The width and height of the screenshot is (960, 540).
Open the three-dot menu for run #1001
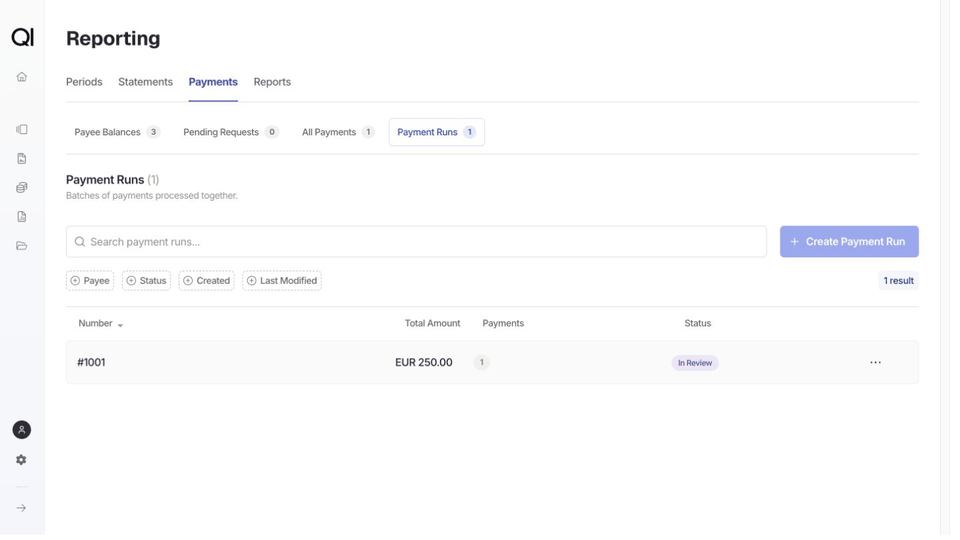pos(883,366)
